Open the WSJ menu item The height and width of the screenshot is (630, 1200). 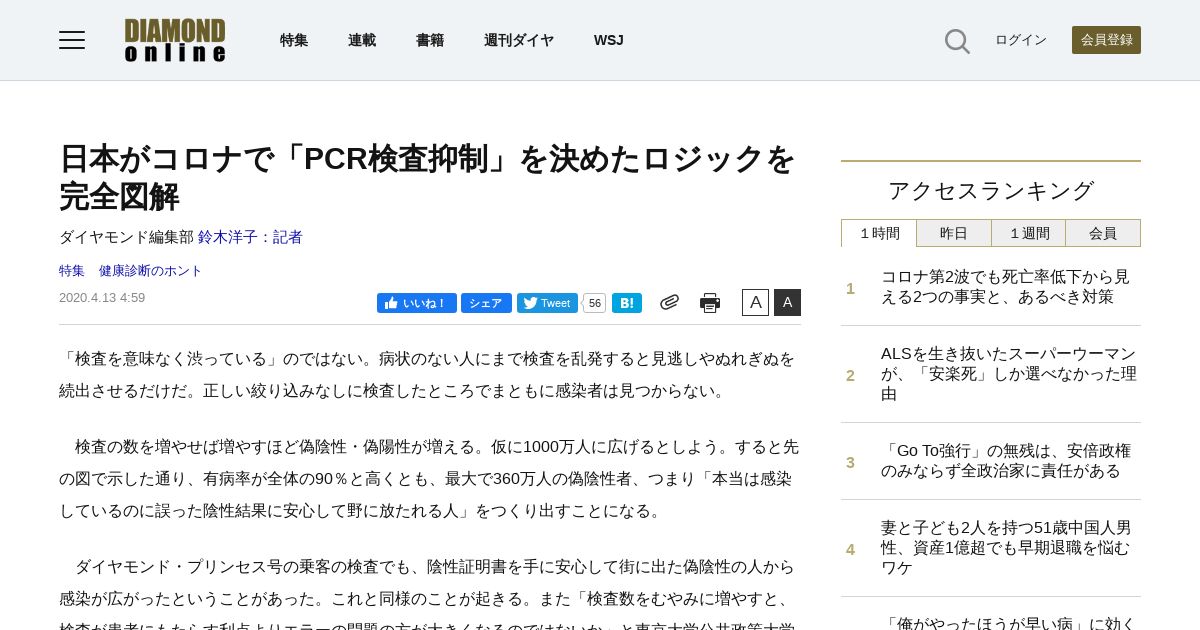[608, 40]
